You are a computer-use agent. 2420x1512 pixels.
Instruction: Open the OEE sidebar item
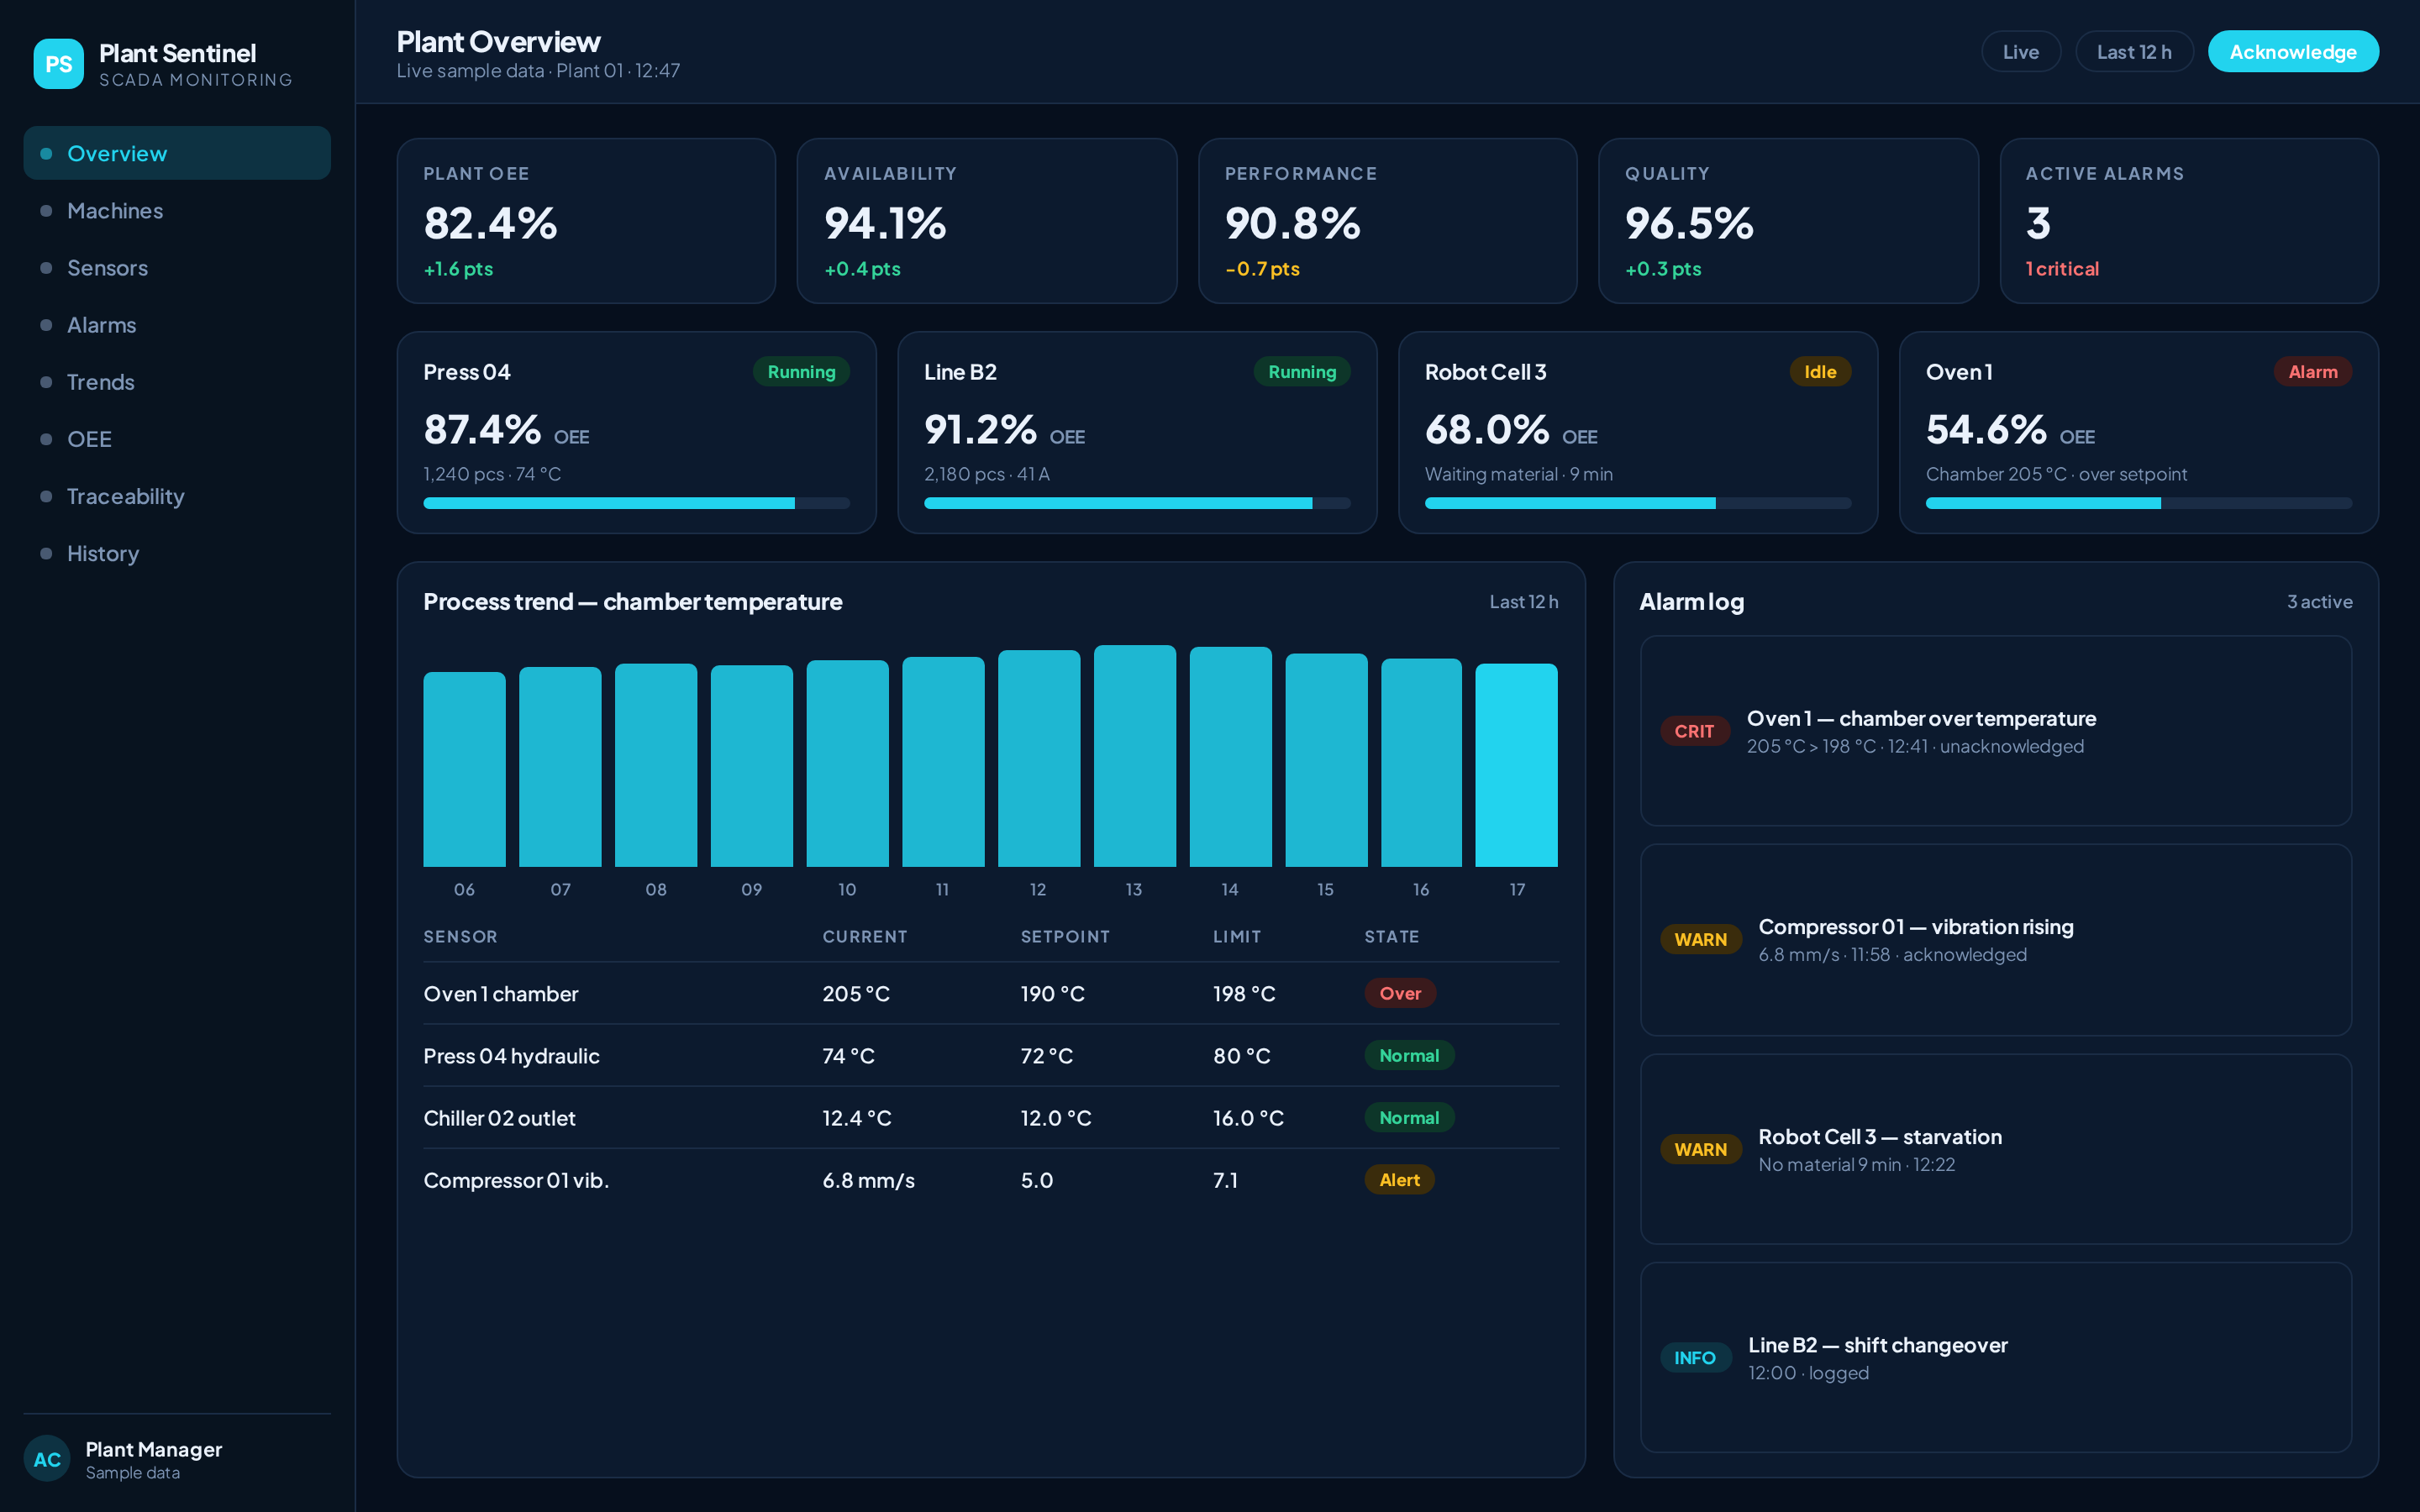tap(177, 438)
